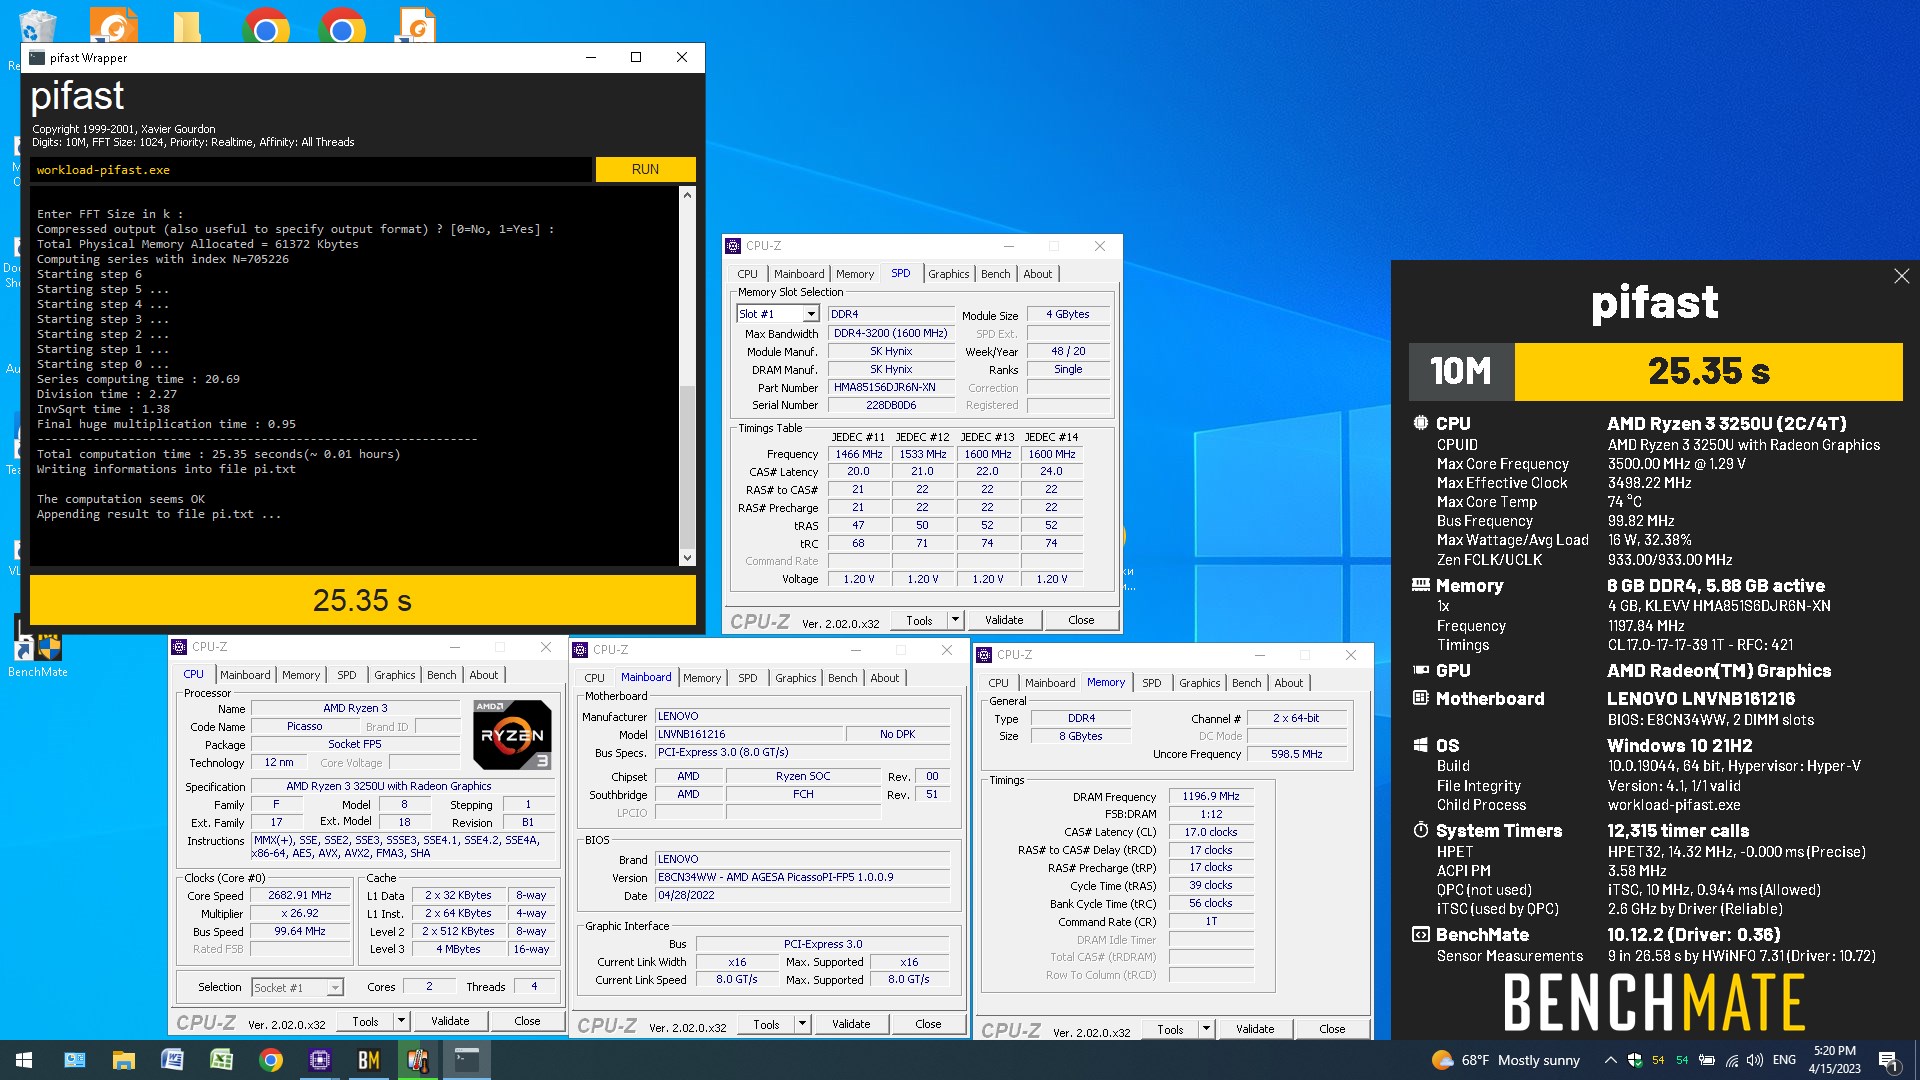Click the taskbar clock showing 5:20 PM
The width and height of the screenshot is (1920, 1080).
(1834, 1060)
